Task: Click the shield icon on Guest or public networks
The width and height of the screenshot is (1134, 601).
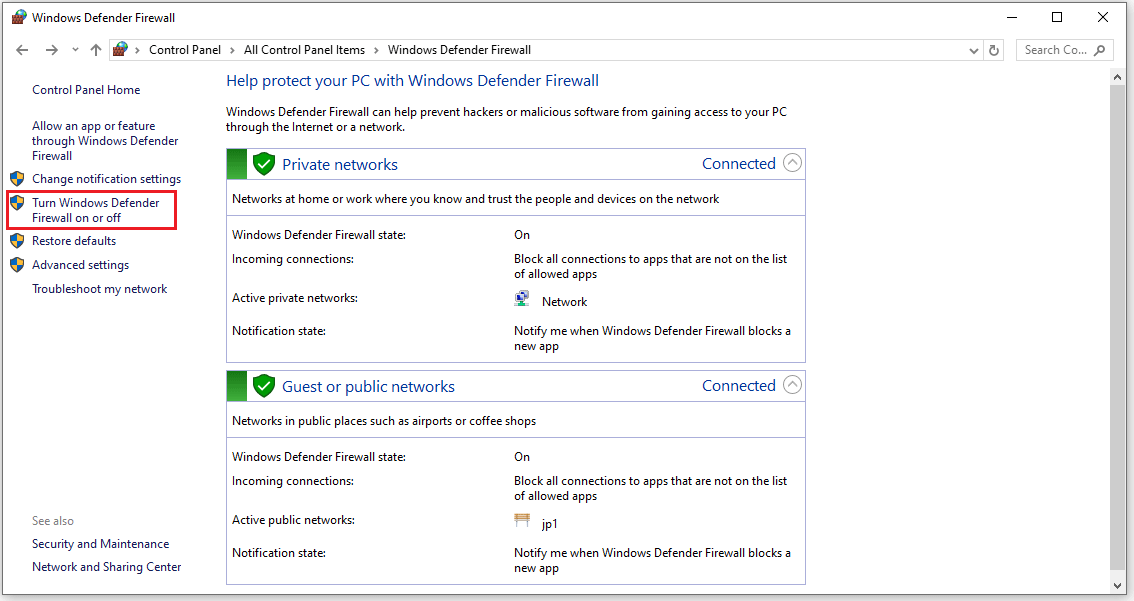Action: pos(263,385)
